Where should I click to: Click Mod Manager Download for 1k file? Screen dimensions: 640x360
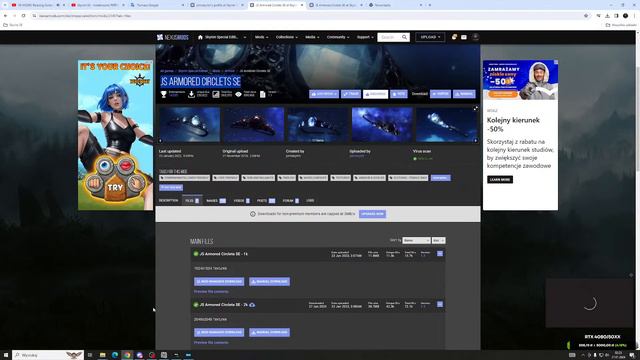[219, 282]
